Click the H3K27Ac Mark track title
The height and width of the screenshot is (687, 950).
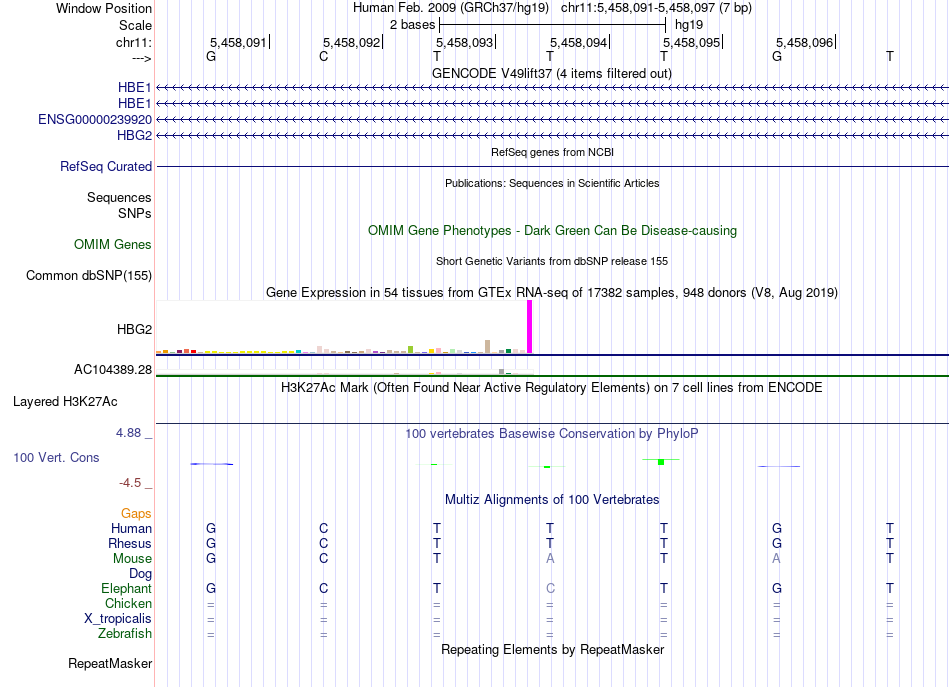pyautogui.click(x=552, y=388)
